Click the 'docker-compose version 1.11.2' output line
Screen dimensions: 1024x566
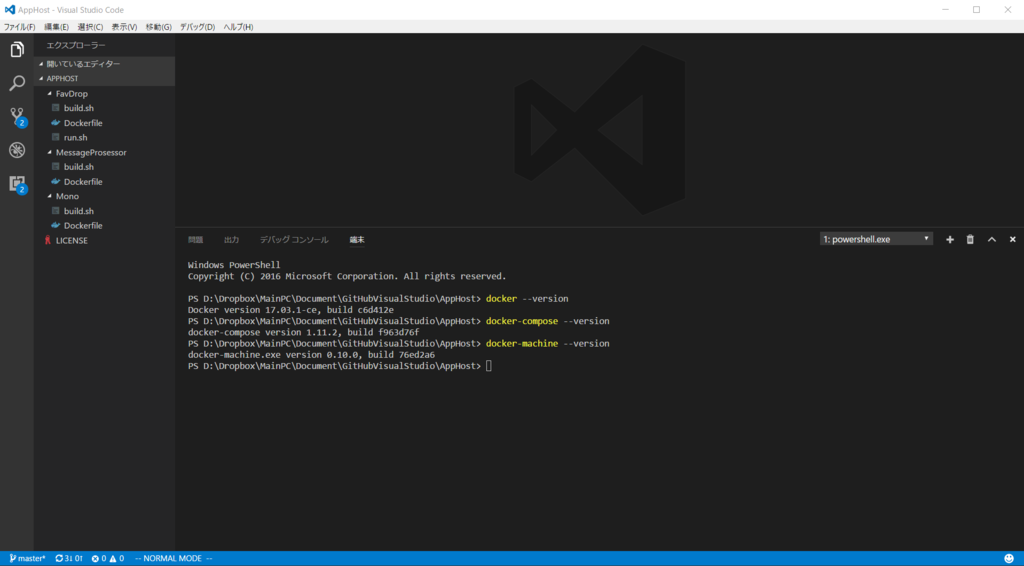pos(303,332)
